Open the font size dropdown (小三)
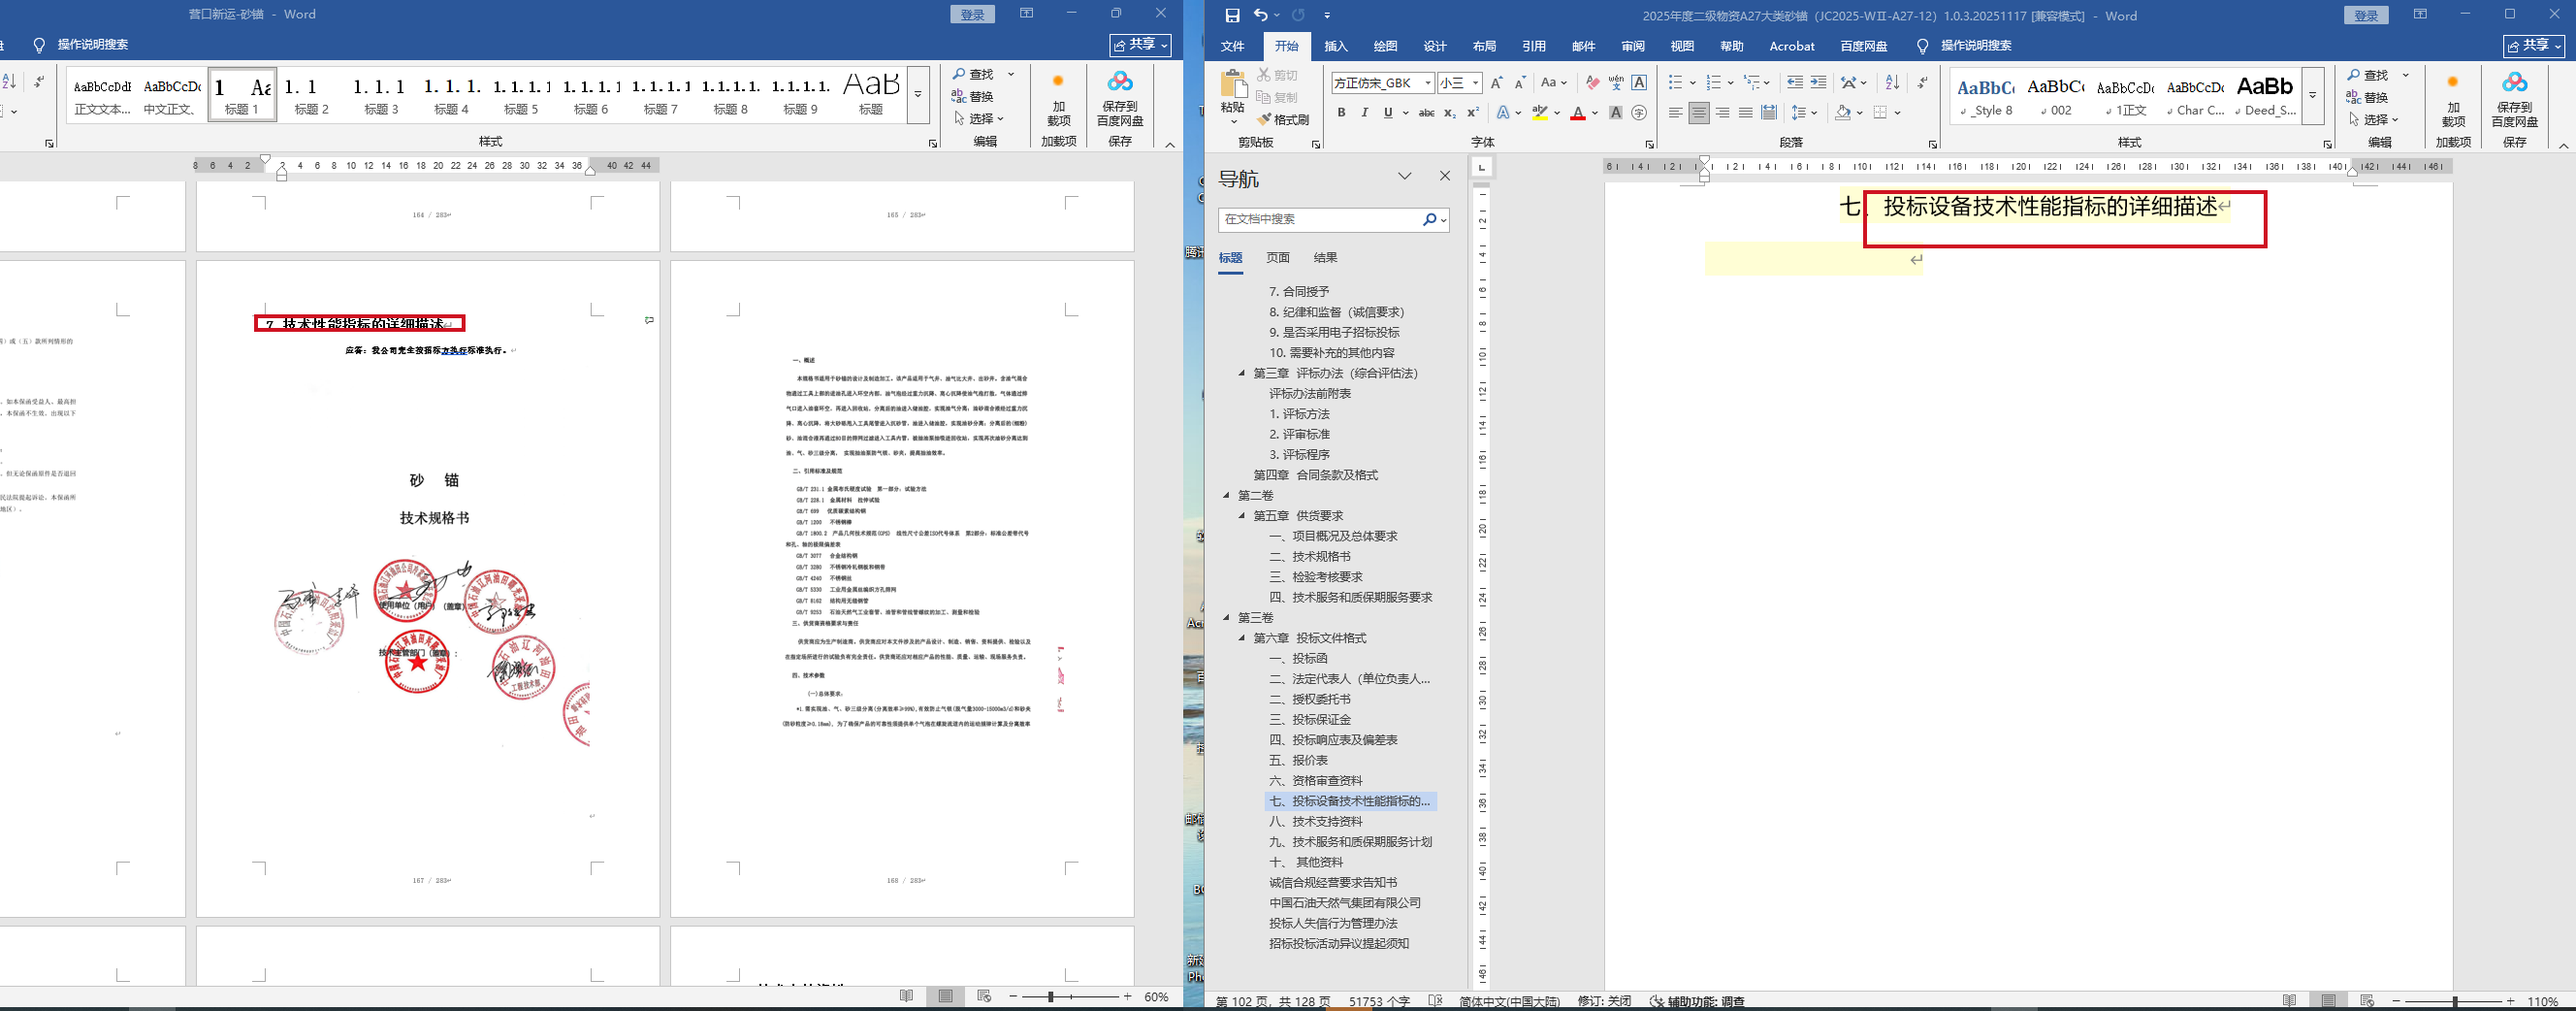This screenshot has height=1011, width=2576. click(1476, 83)
